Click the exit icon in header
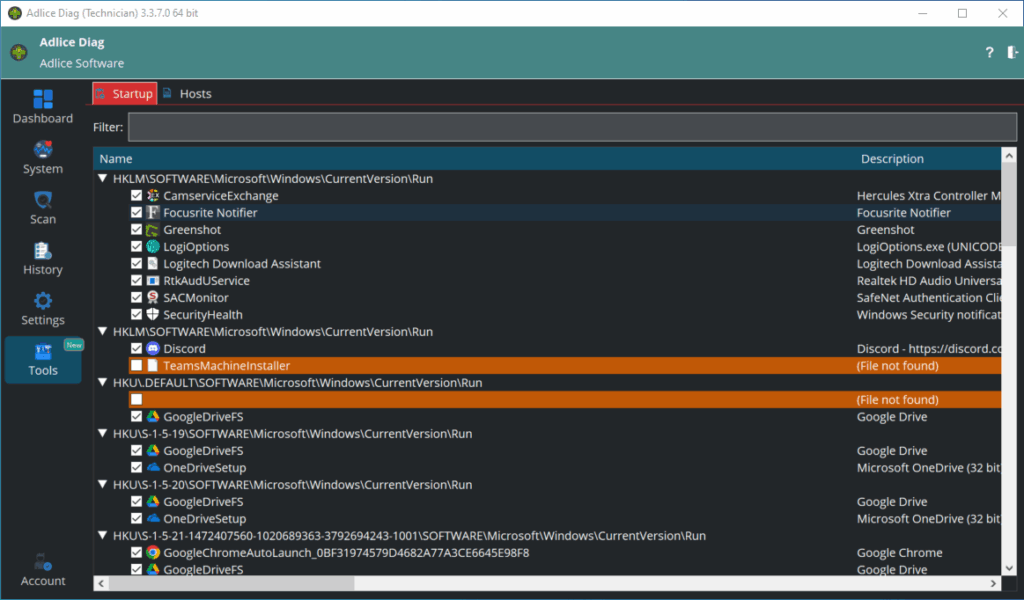 pos(1012,53)
